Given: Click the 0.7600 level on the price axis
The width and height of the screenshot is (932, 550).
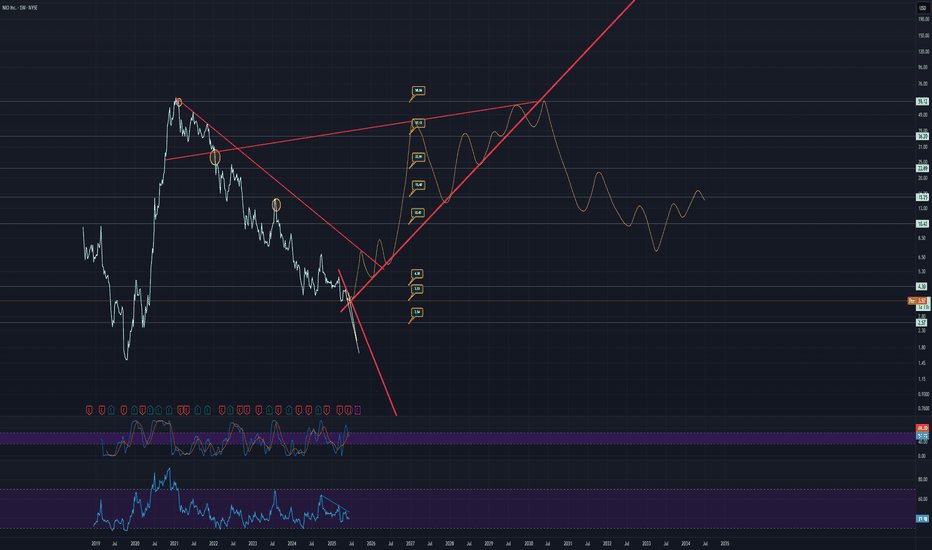Looking at the screenshot, I should [924, 408].
